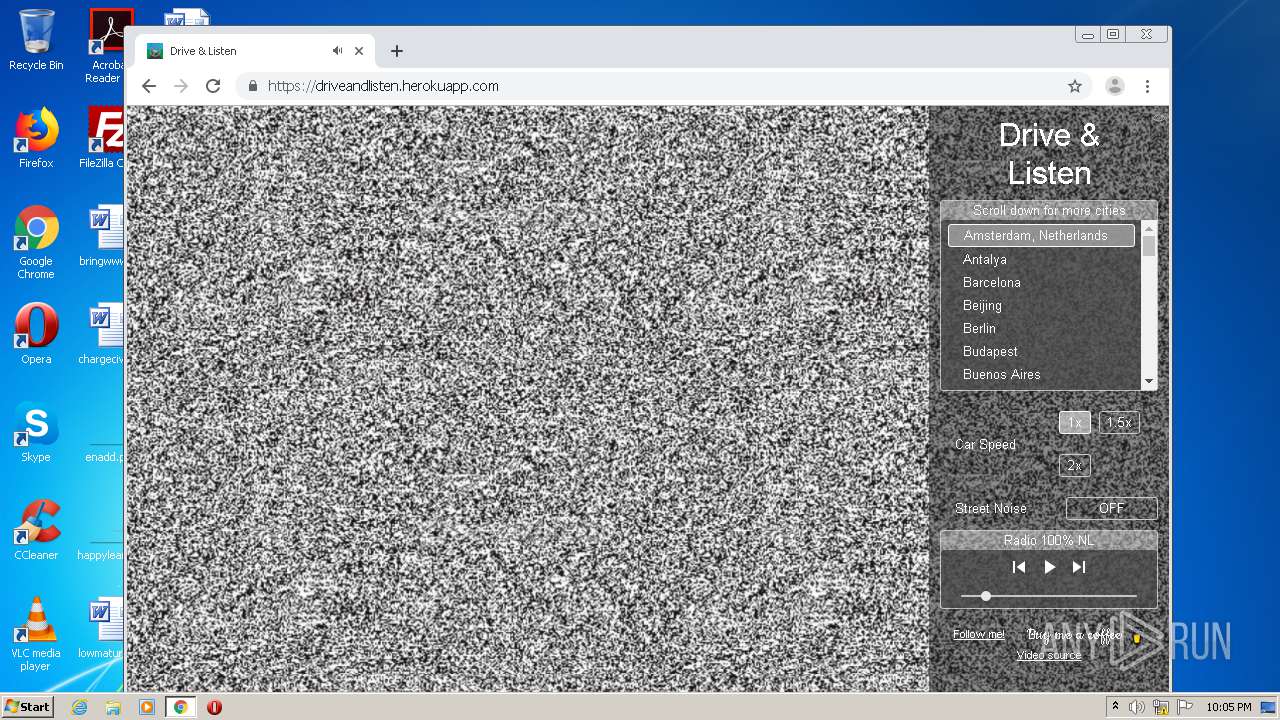
Task: Open the Follow me! link
Action: pyautogui.click(x=979, y=634)
